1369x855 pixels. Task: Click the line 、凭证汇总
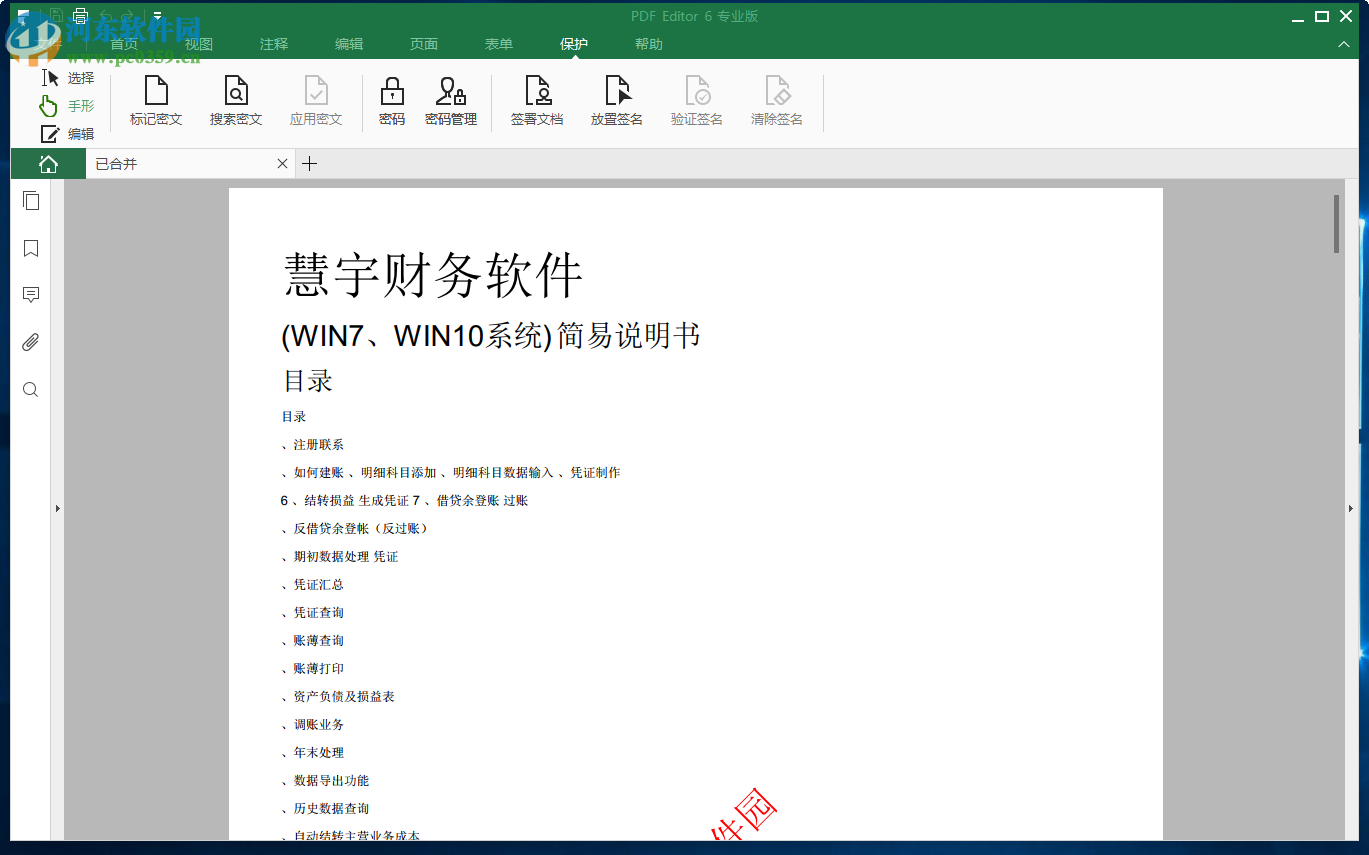pos(313,585)
